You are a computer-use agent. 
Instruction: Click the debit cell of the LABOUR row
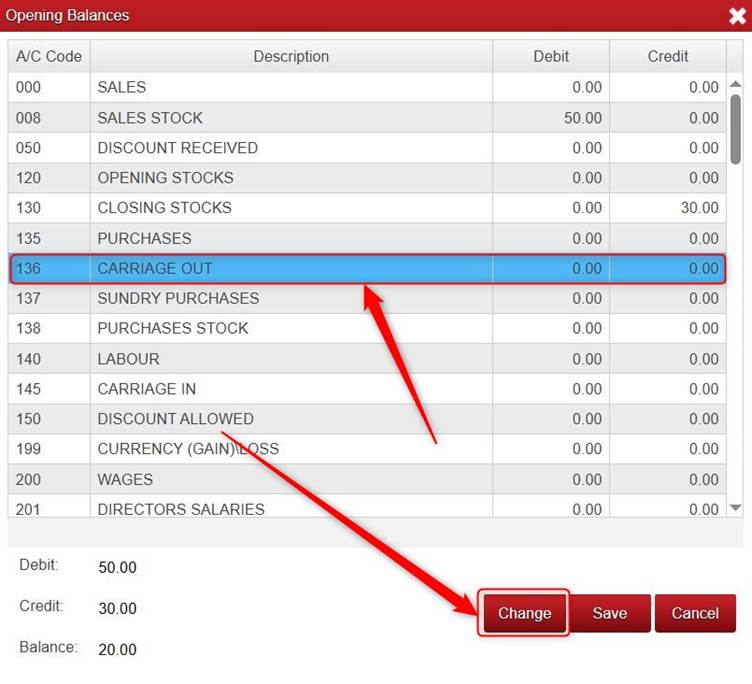pos(551,359)
